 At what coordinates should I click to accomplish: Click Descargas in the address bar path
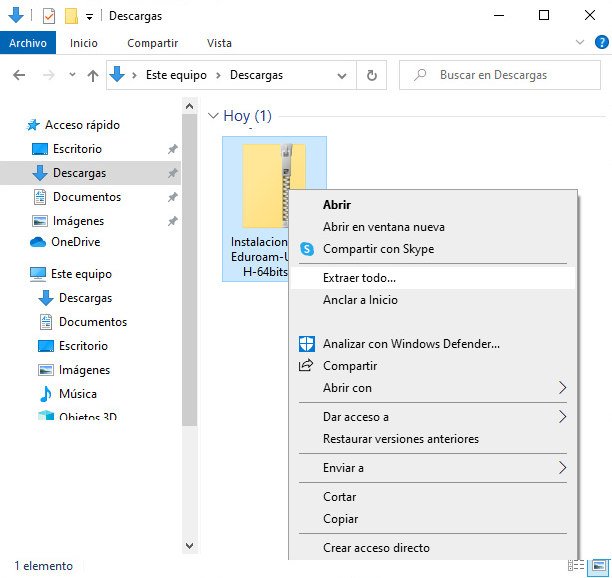[256, 75]
